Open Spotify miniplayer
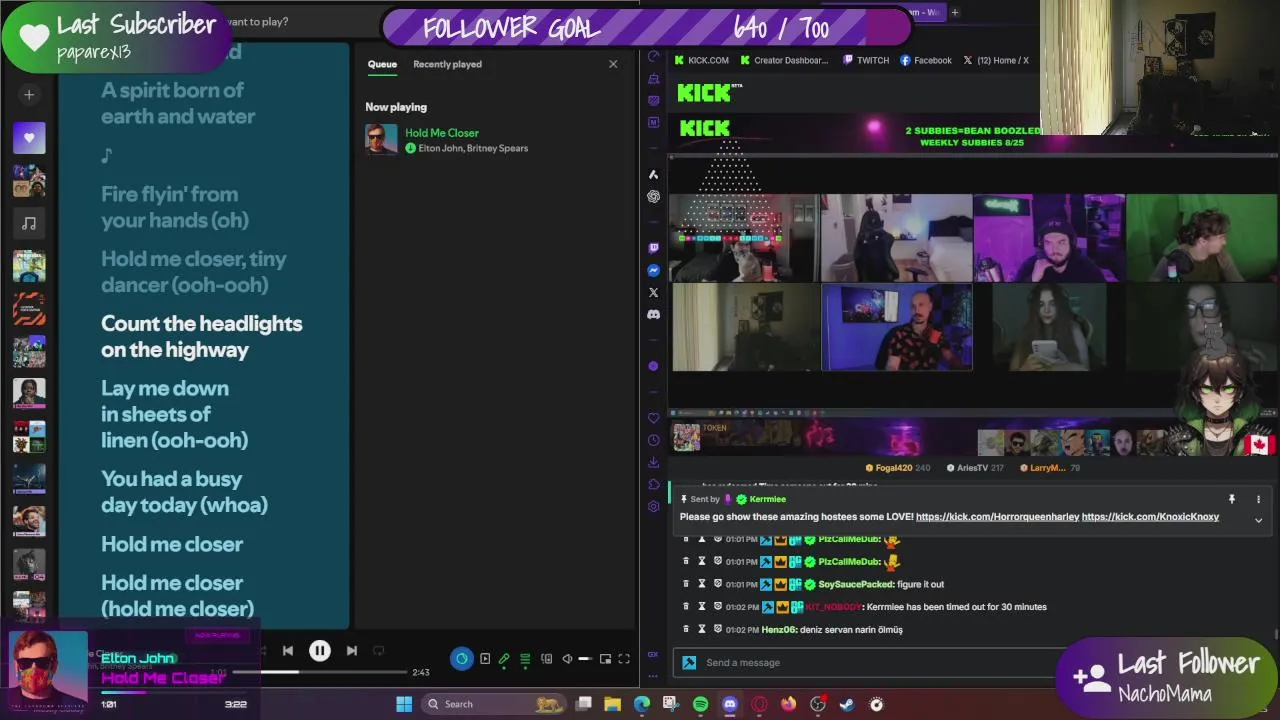Image resolution: width=1280 pixels, height=720 pixels. pyautogui.click(x=605, y=659)
